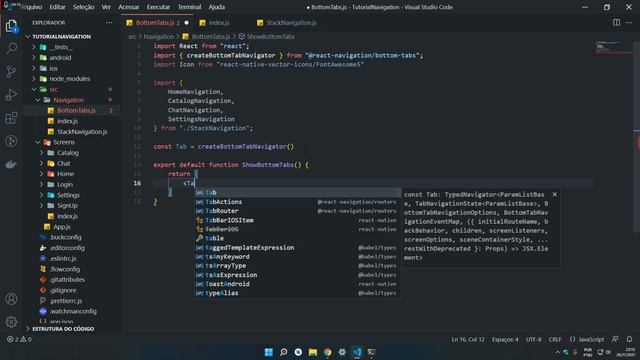Open StackNavigation.js in the explorer tree
The image size is (640, 360).
[82, 131]
